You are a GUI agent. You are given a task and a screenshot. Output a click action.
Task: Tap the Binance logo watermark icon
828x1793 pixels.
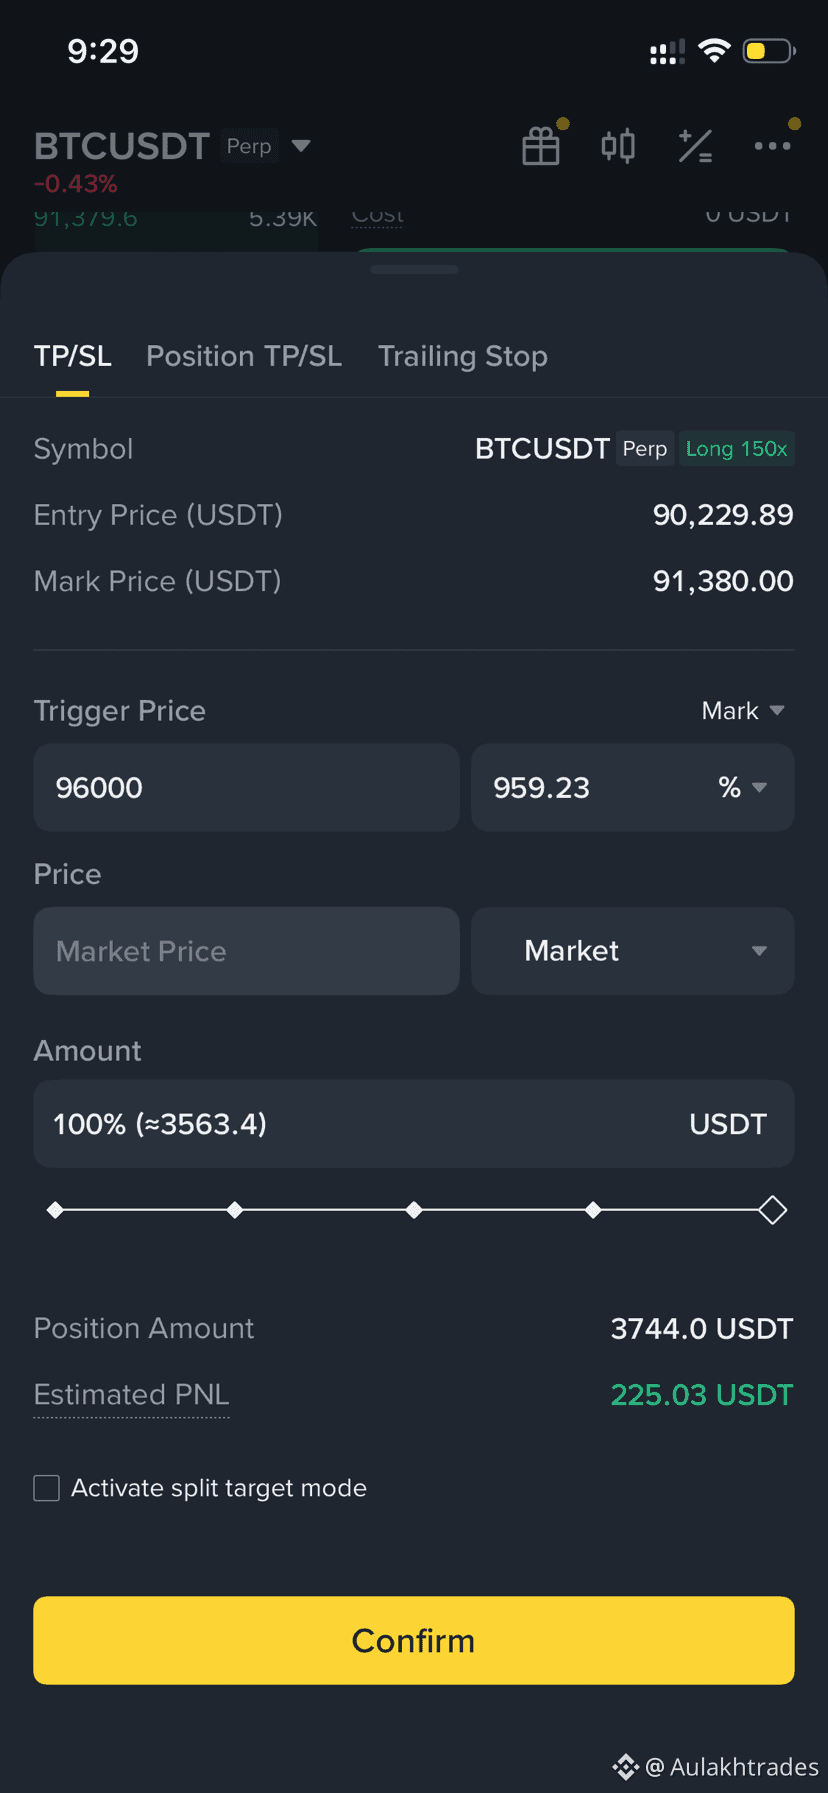[x=626, y=1767]
